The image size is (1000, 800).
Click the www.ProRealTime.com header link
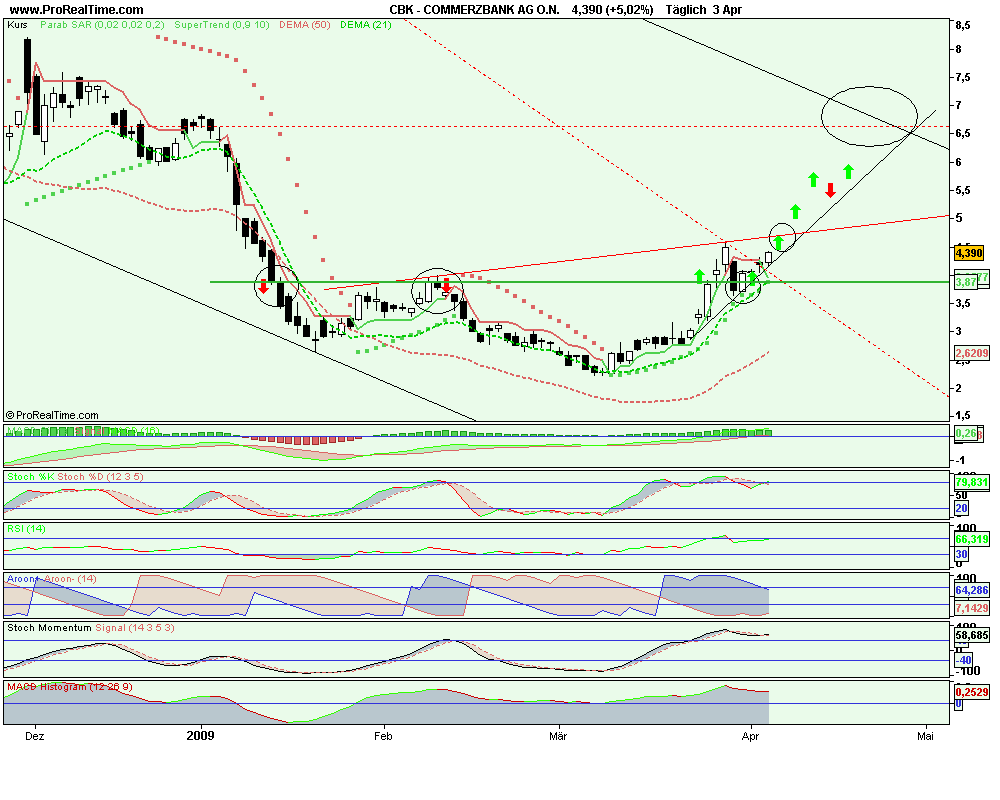(77, 10)
